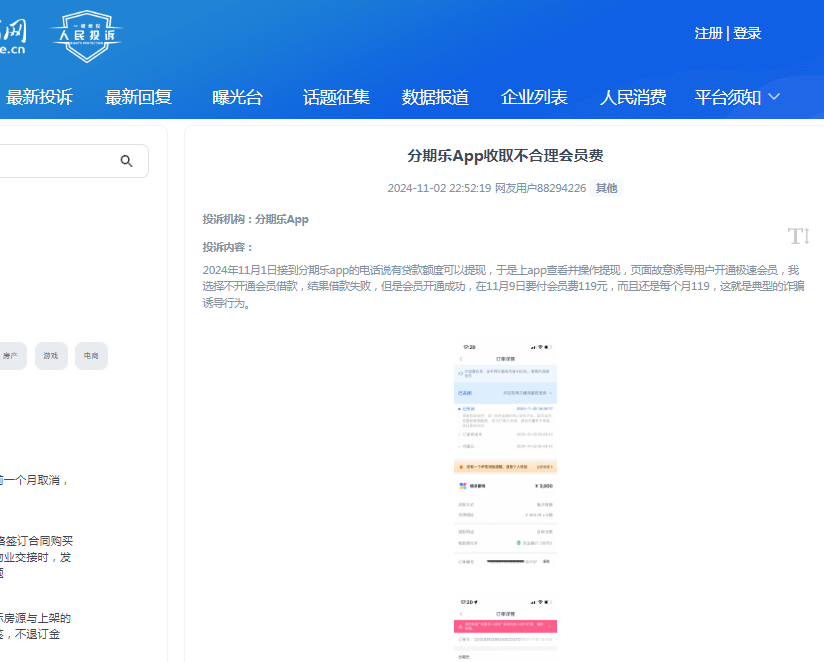The width and height of the screenshot is (824, 662).
Task: Open the first order detail screenshot
Action: click(505, 454)
